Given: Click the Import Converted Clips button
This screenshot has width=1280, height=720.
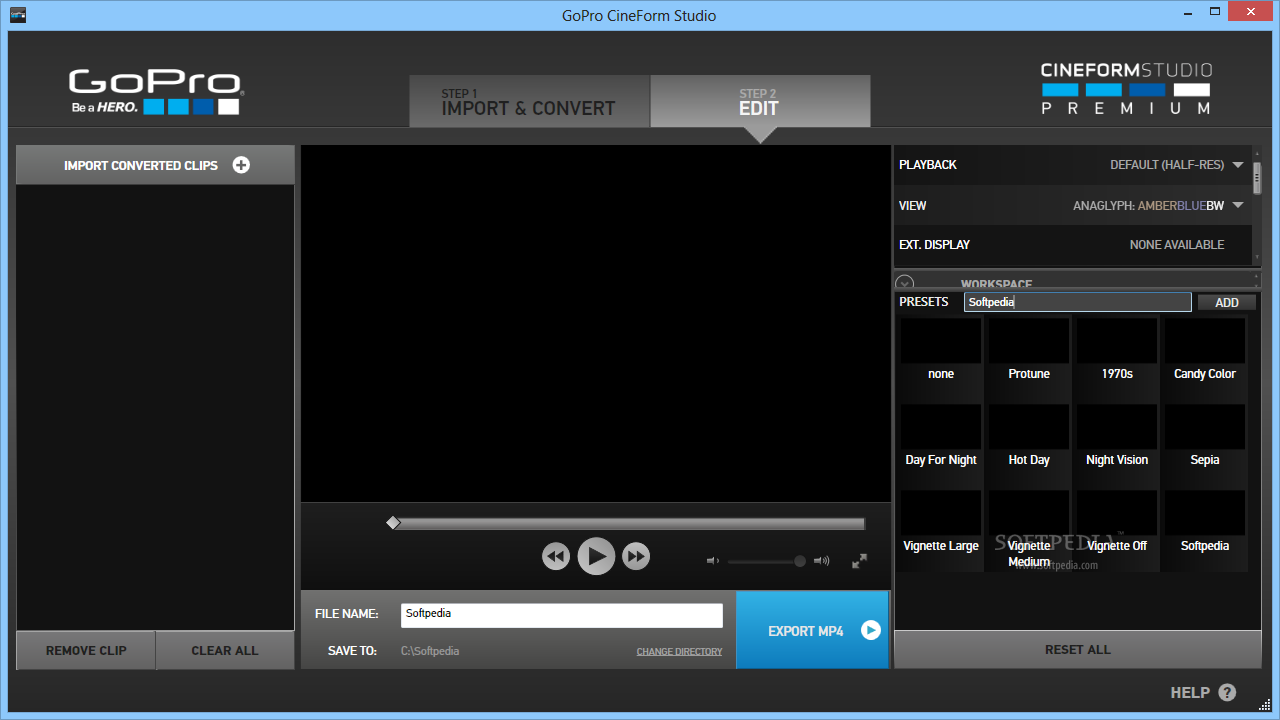Looking at the screenshot, I should (155, 165).
